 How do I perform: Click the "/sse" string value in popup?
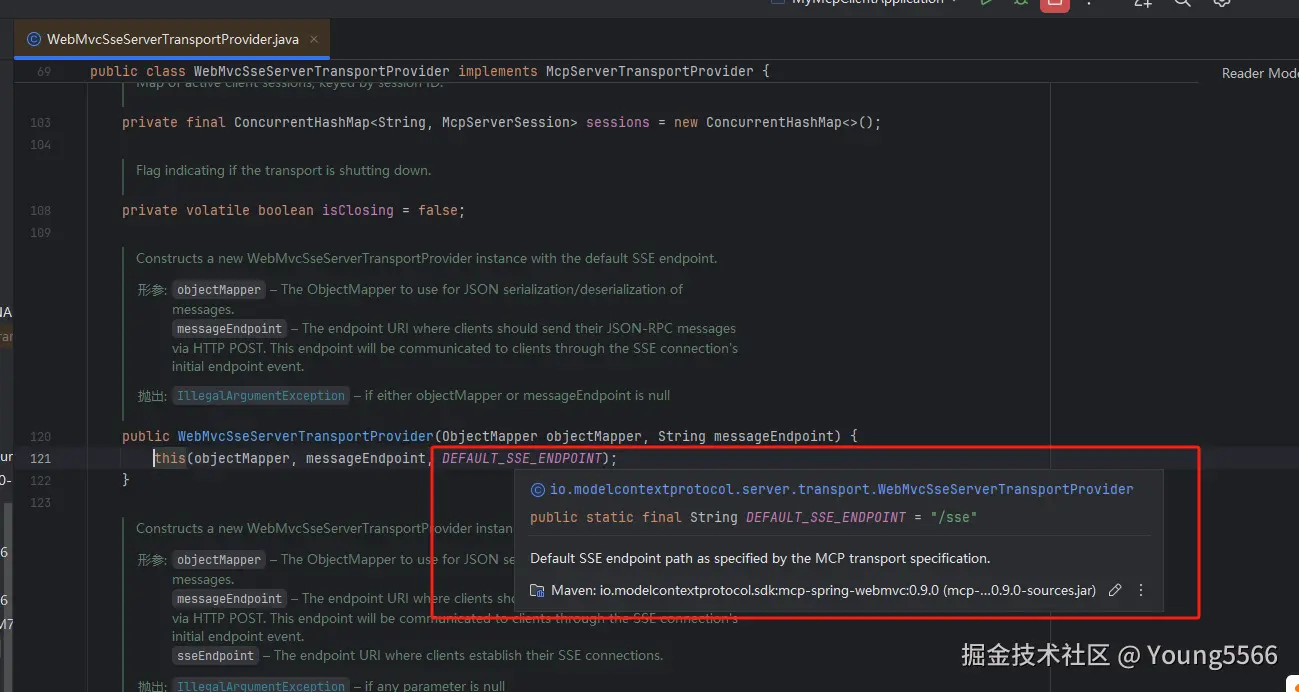(x=953, y=518)
